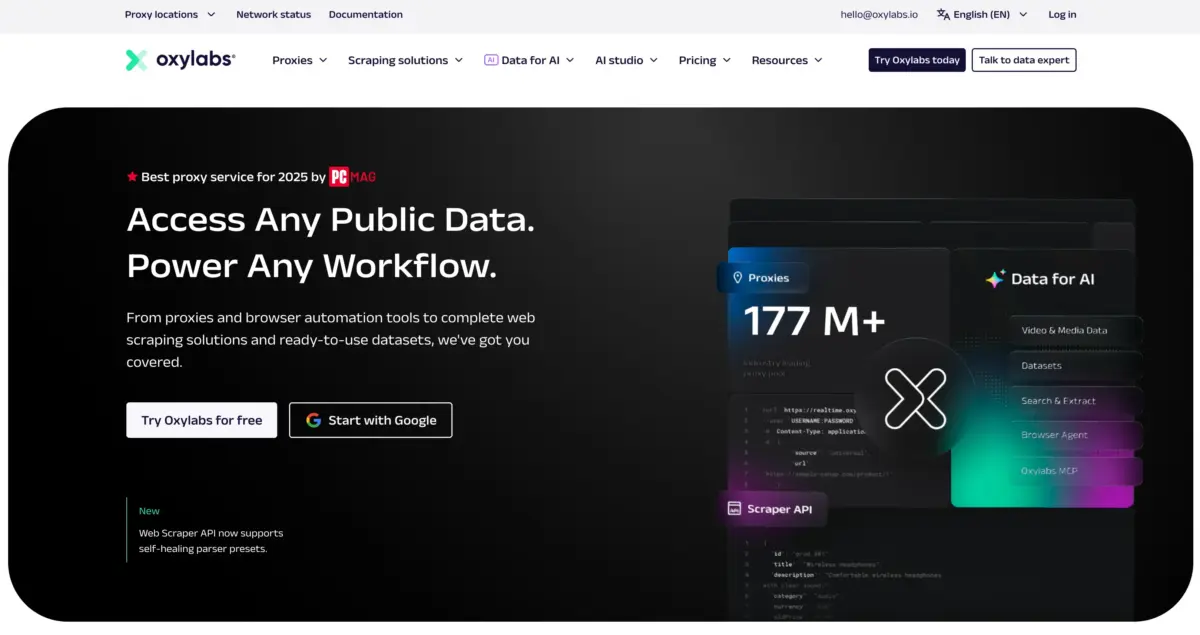Expand the AI studio menu
The image size is (1200, 635).
click(x=627, y=60)
